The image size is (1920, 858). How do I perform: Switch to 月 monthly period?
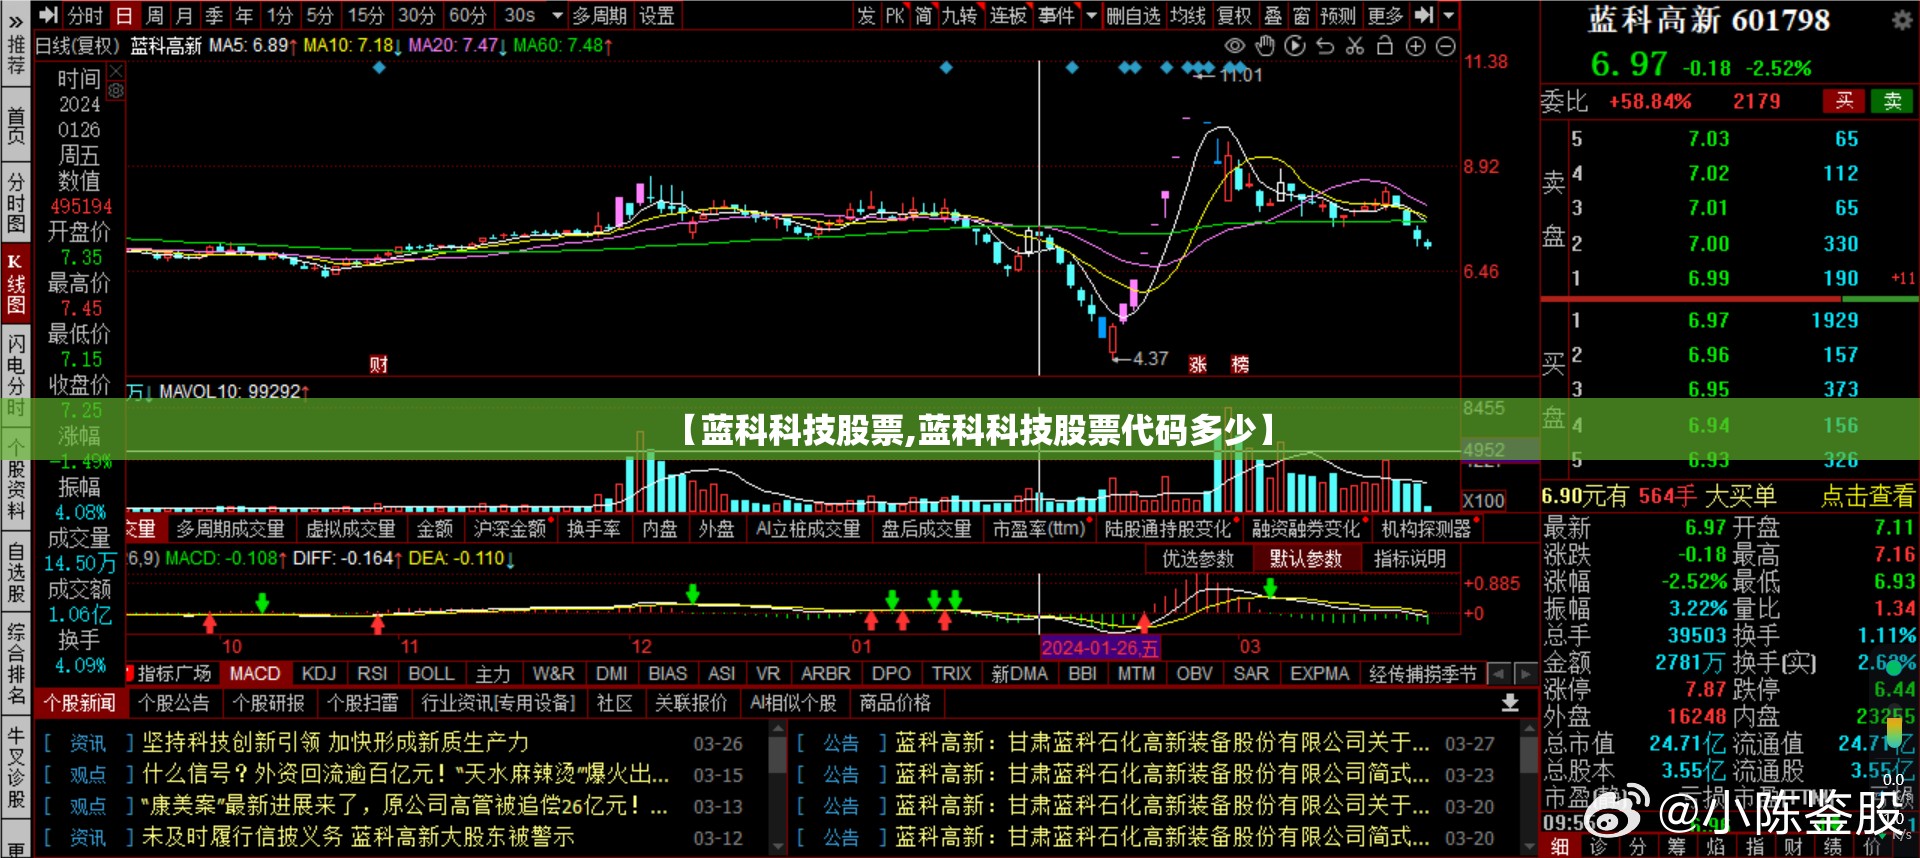pyautogui.click(x=184, y=15)
